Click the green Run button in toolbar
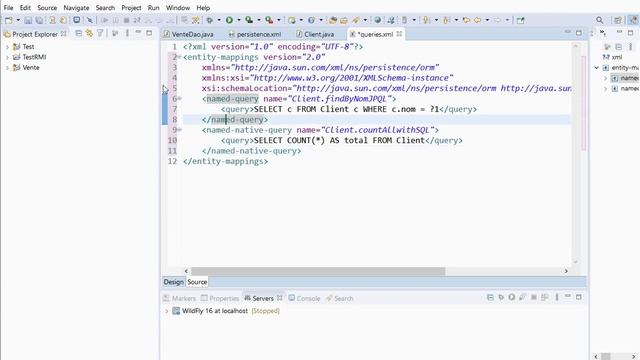The height and width of the screenshot is (360, 640). point(229,20)
